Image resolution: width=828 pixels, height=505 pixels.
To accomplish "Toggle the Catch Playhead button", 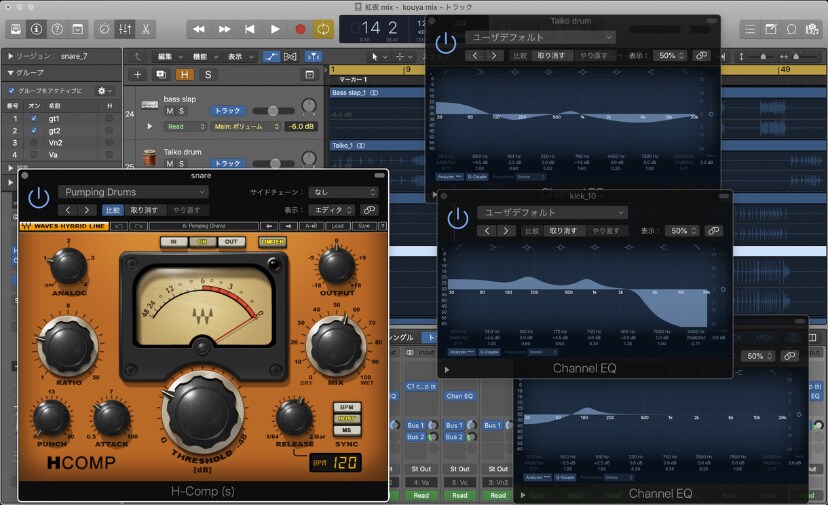I will point(313,57).
